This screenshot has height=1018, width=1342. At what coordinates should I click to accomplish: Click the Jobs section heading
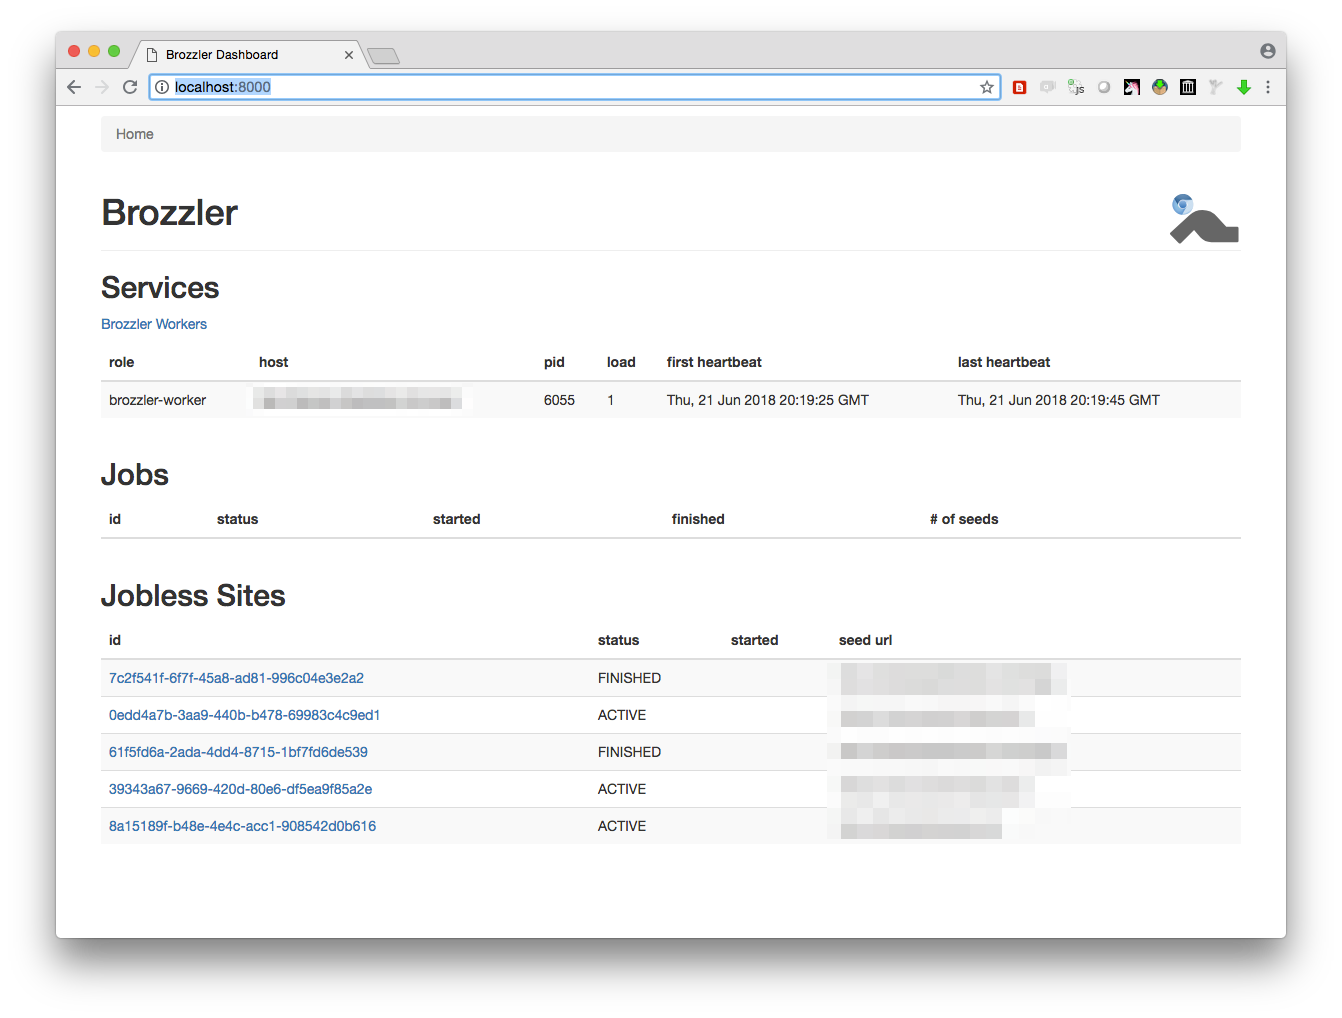click(x=135, y=475)
